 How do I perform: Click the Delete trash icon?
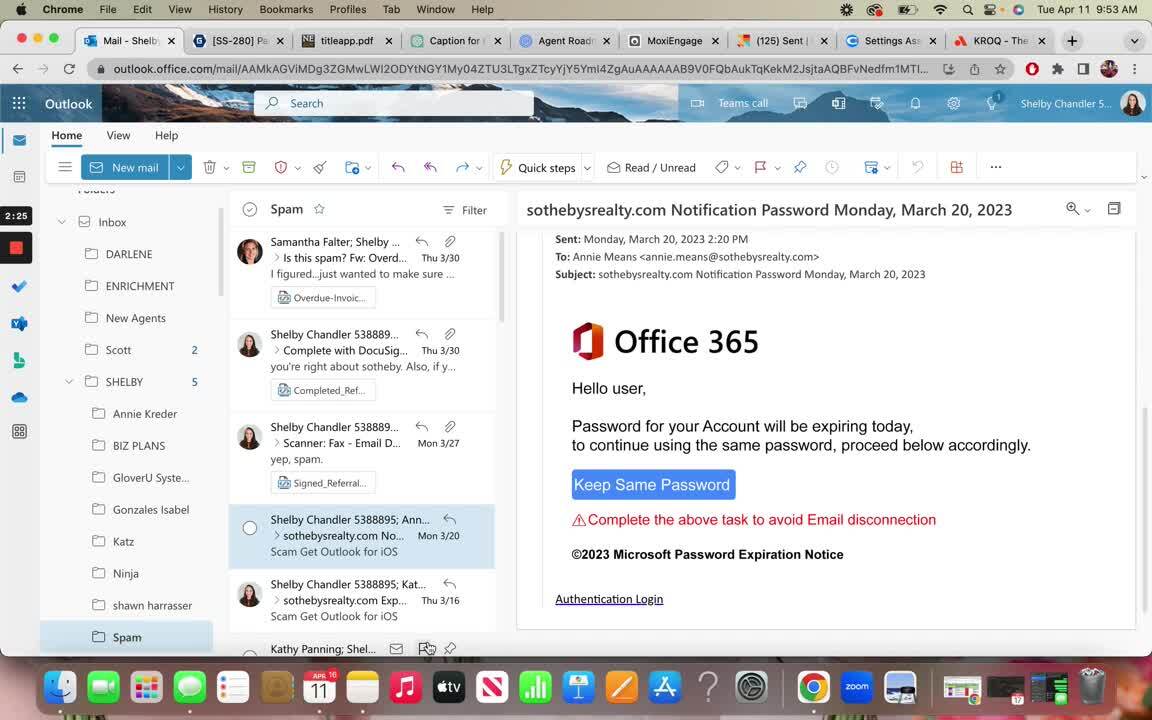[x=210, y=167]
